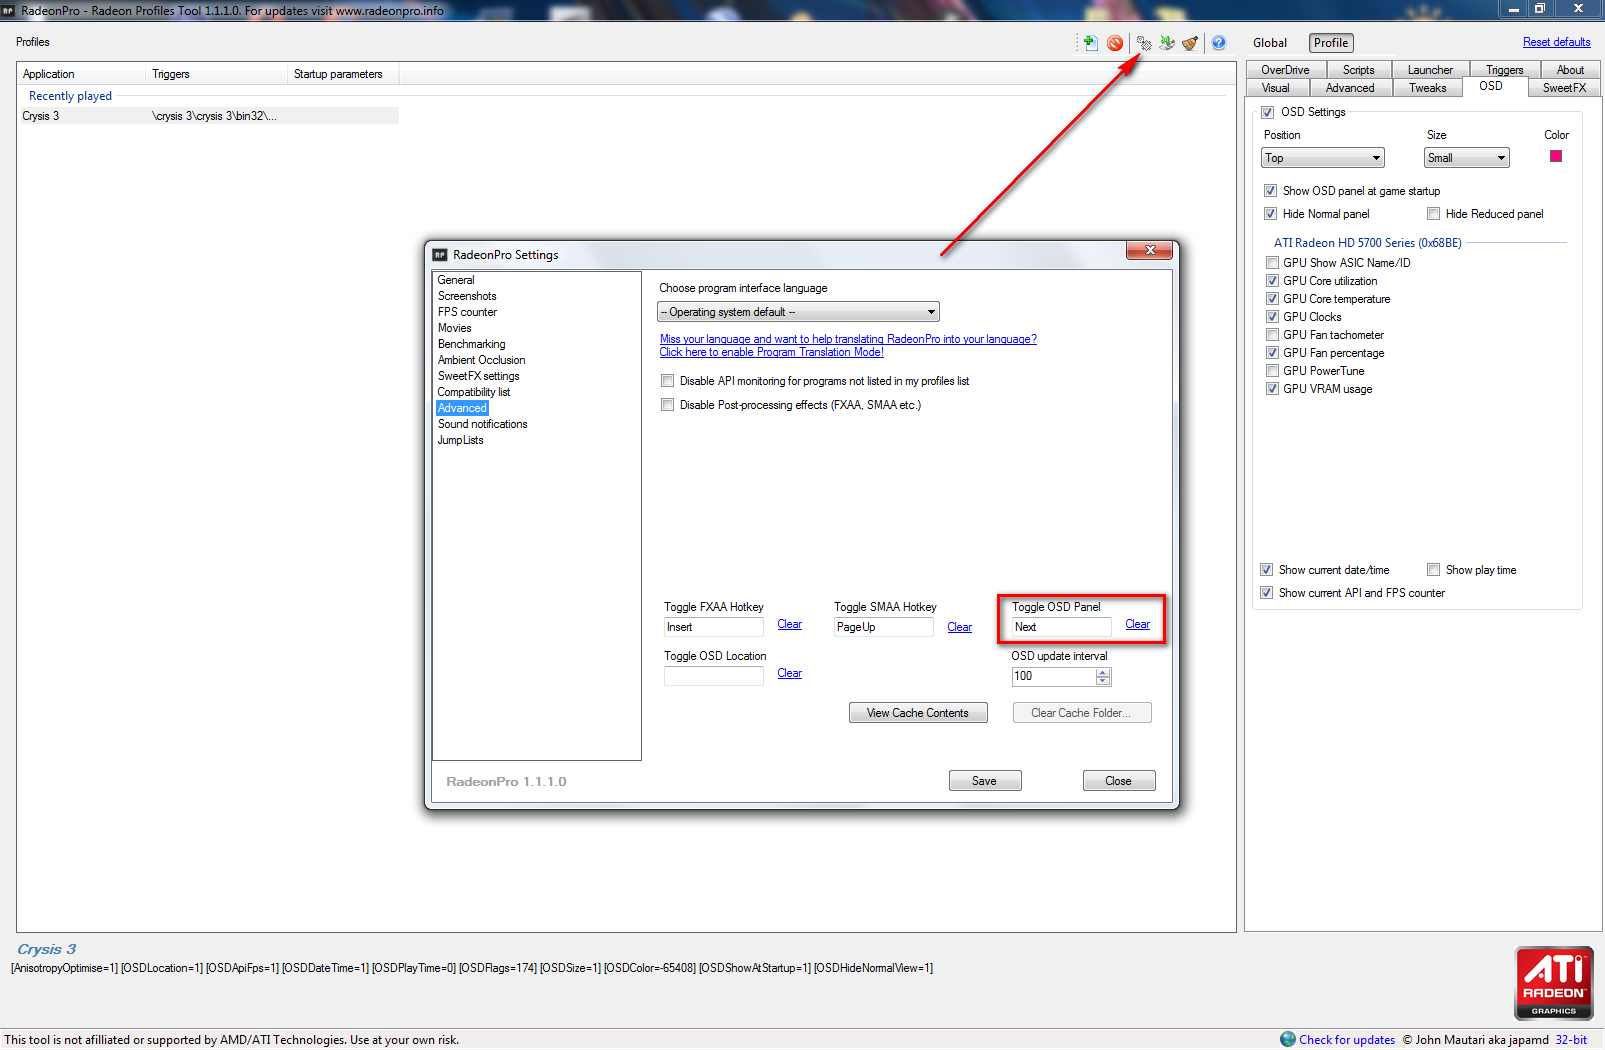The image size is (1605, 1050).
Task: Enable Disable API monitoring checkbox
Action: point(667,381)
